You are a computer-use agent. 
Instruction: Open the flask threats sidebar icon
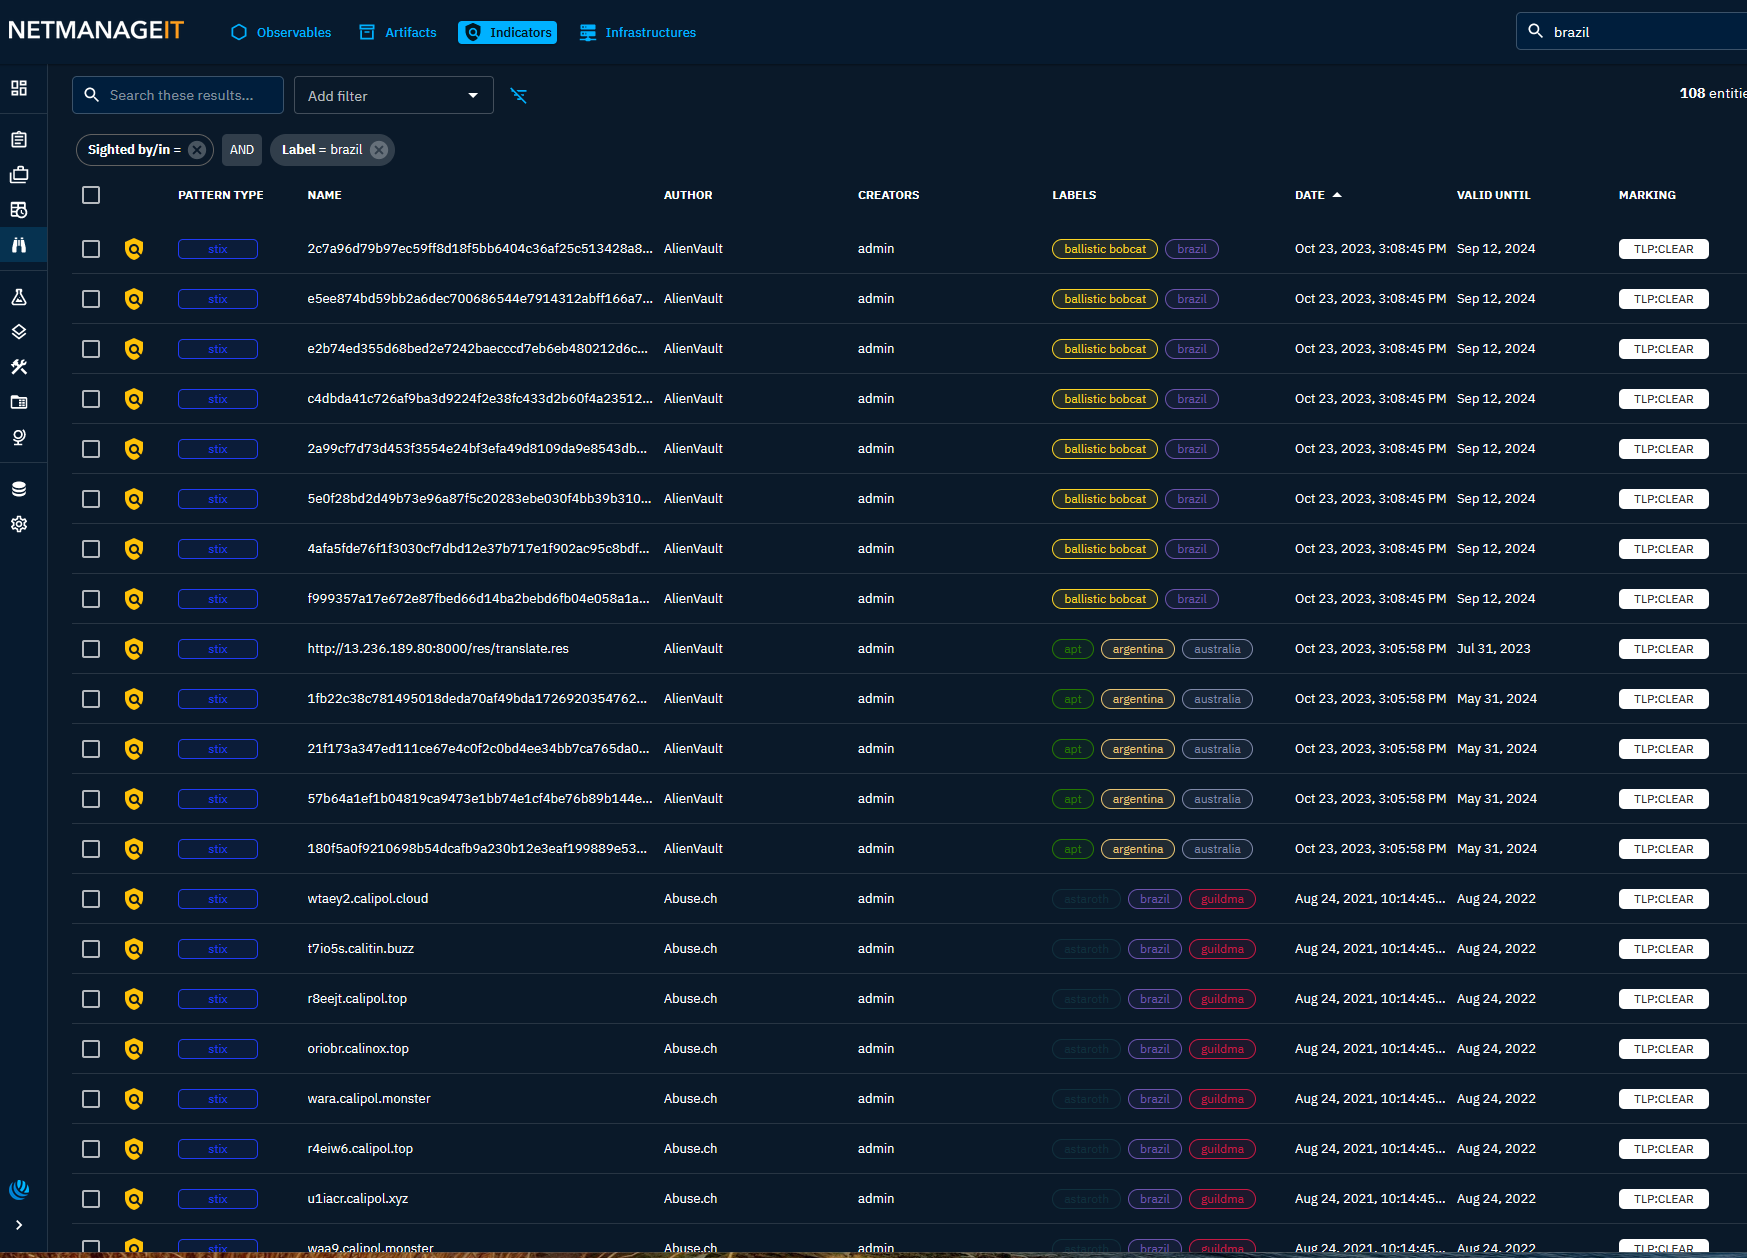click(19, 297)
